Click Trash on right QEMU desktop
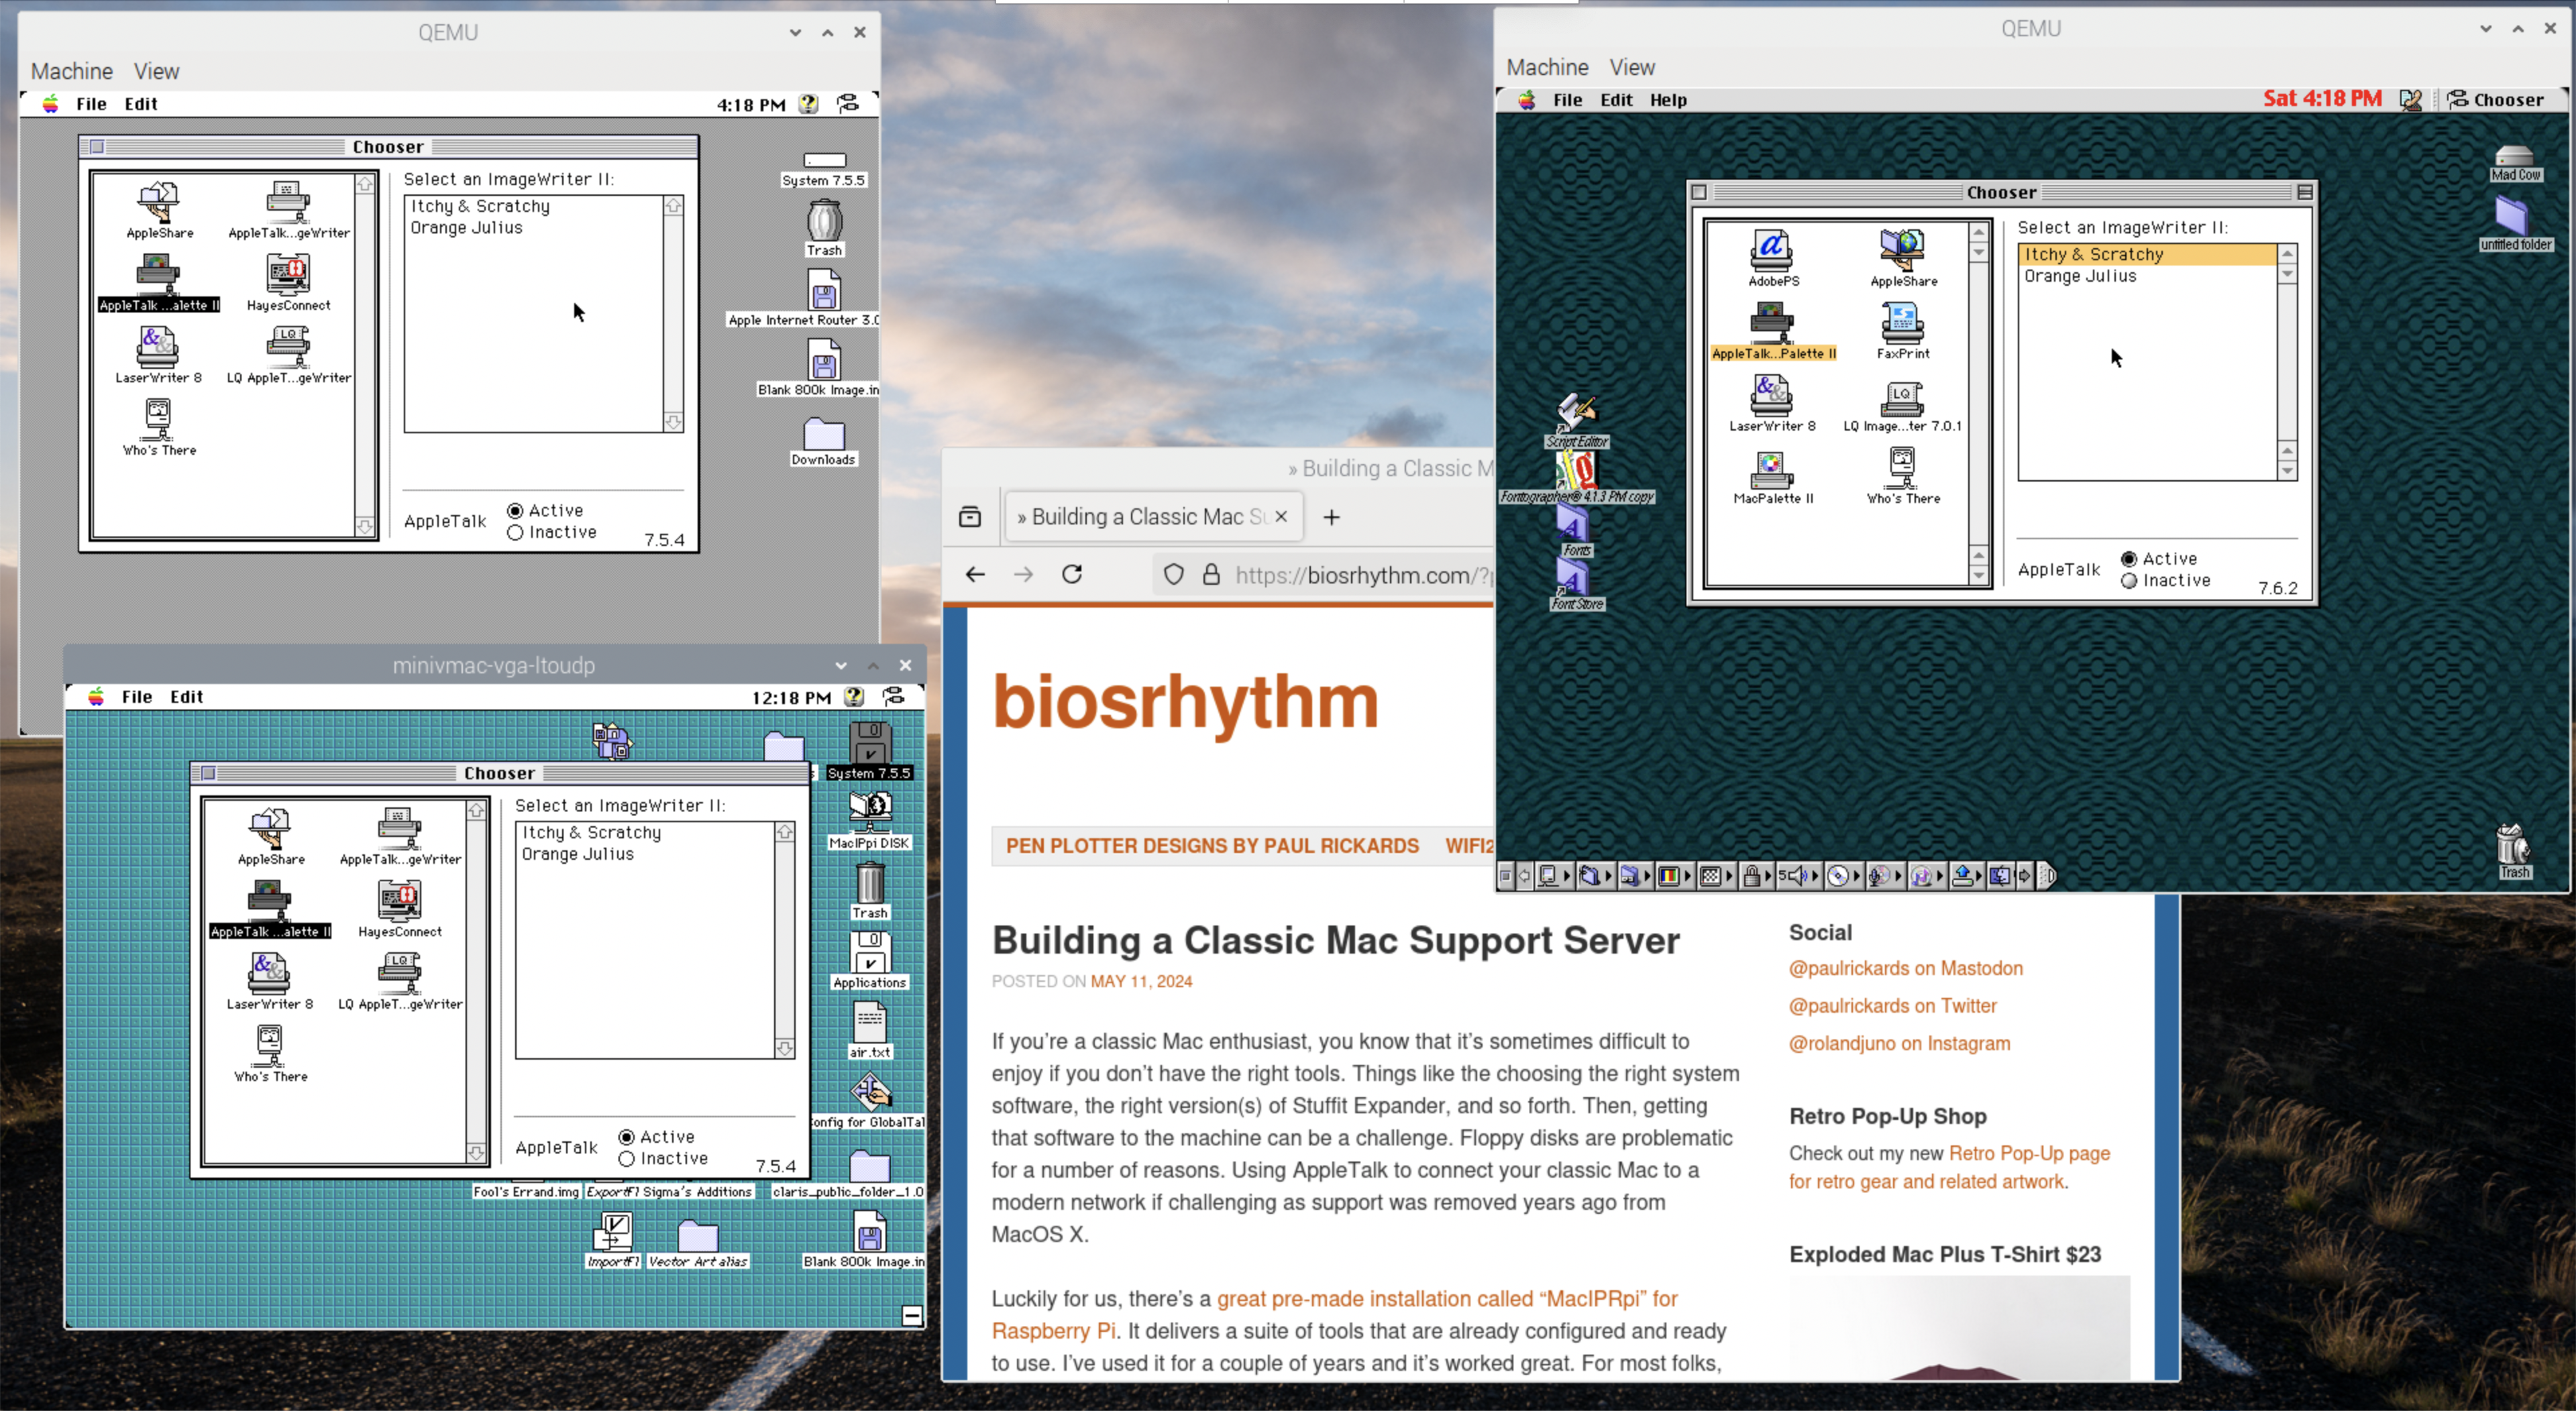 (x=2513, y=851)
